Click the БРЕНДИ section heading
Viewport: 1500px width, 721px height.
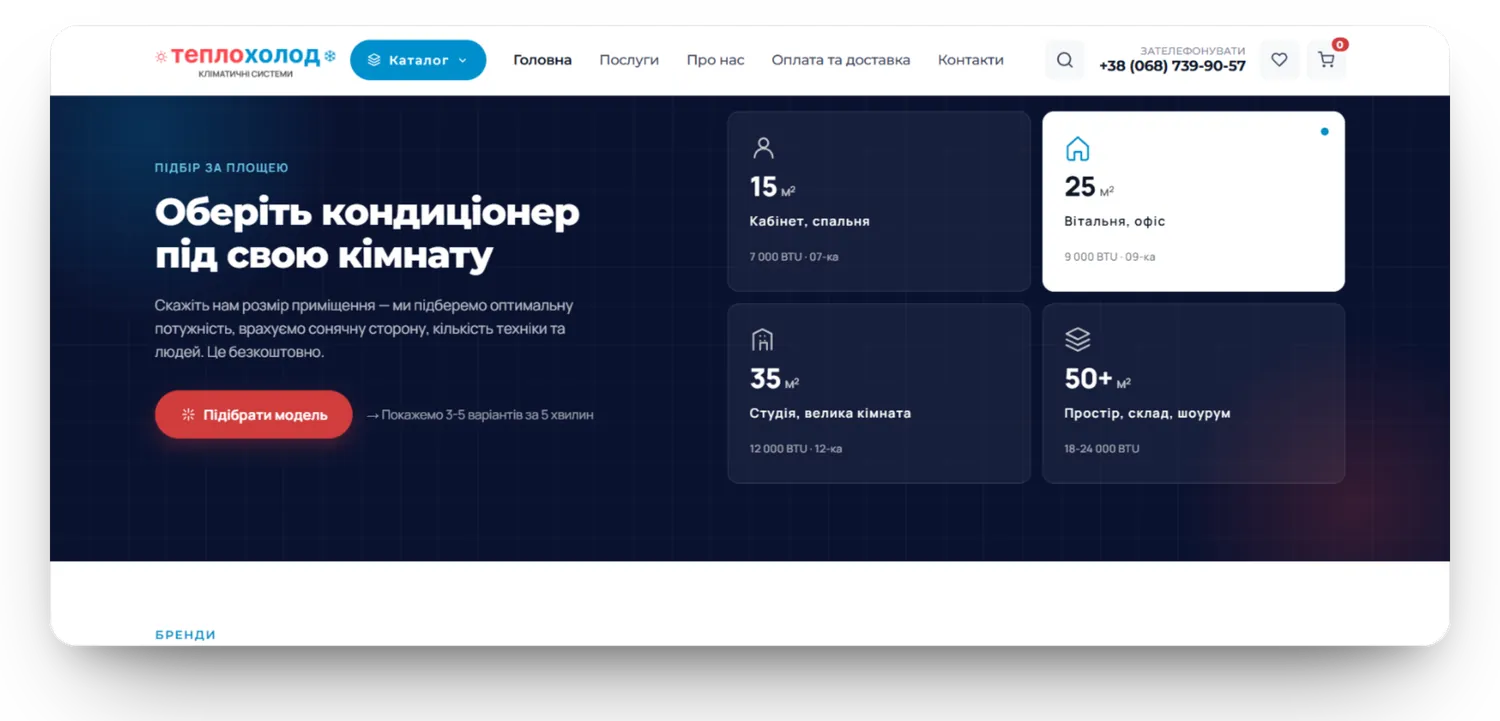pos(185,635)
